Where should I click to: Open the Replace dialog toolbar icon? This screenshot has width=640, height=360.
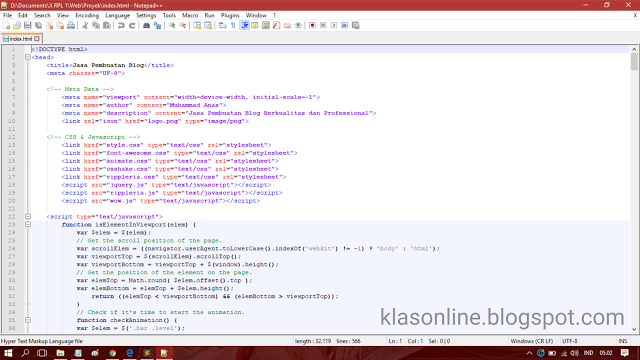click(157, 25)
